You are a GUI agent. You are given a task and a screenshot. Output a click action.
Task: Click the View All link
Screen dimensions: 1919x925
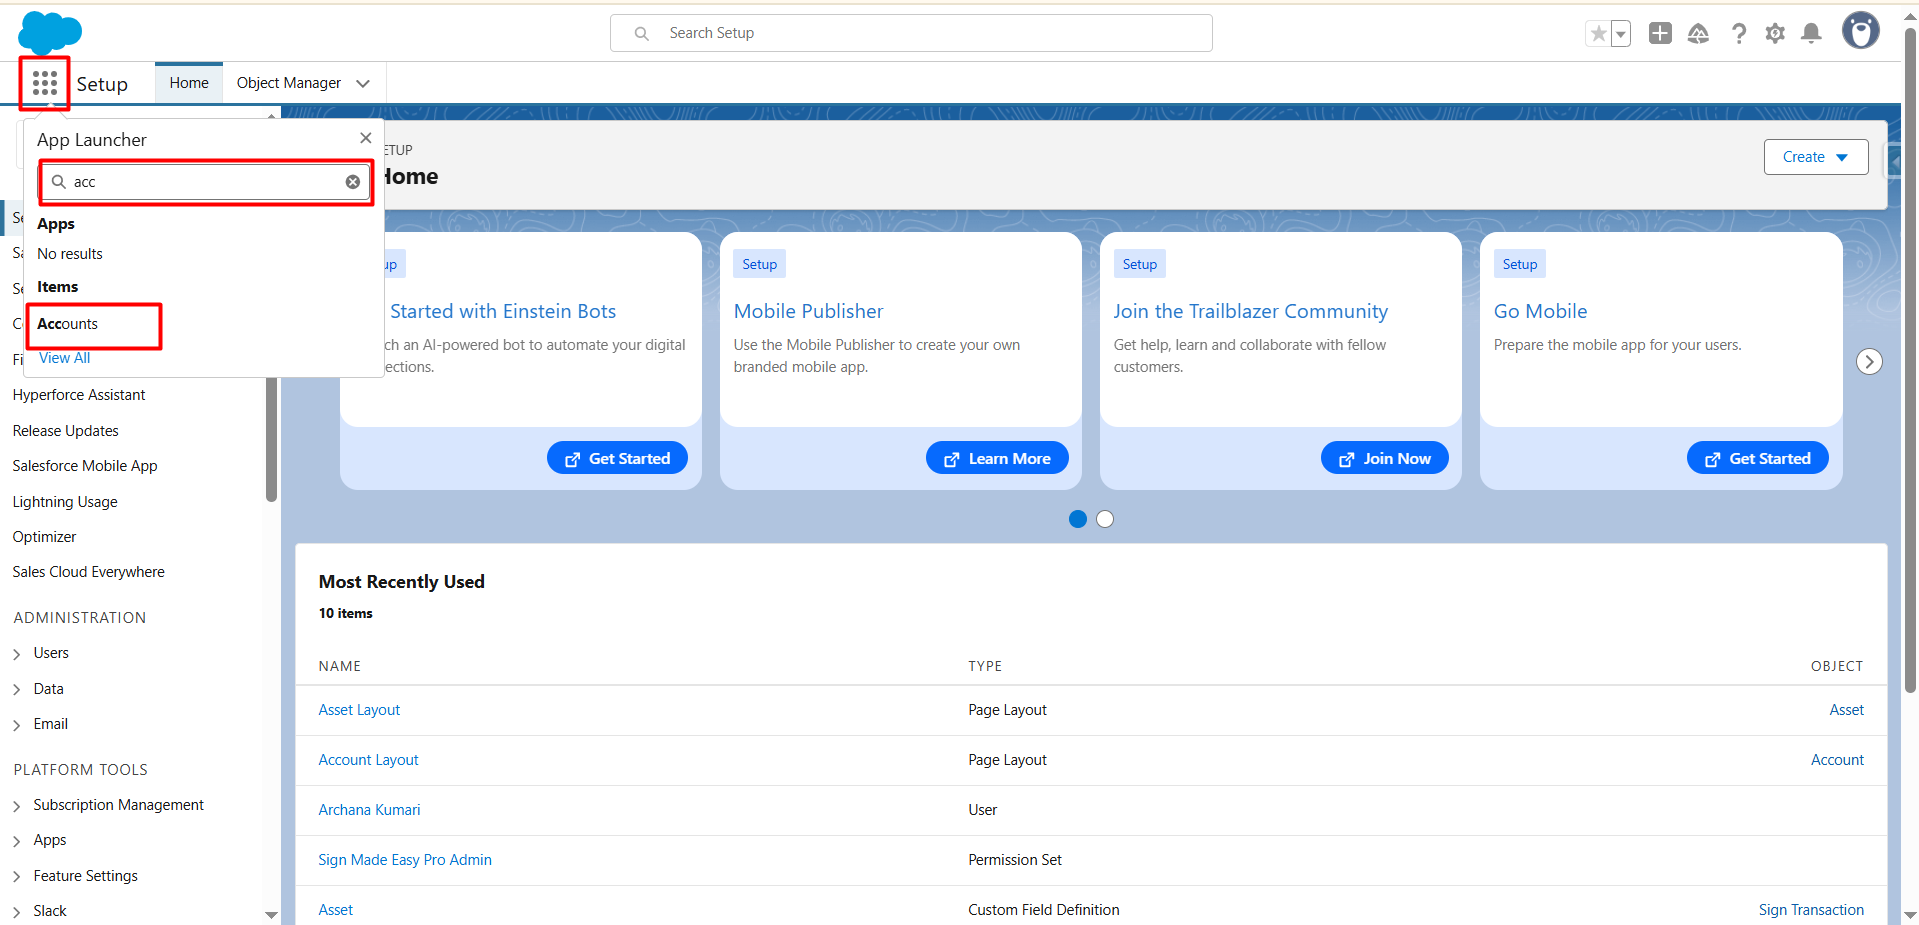click(x=64, y=358)
